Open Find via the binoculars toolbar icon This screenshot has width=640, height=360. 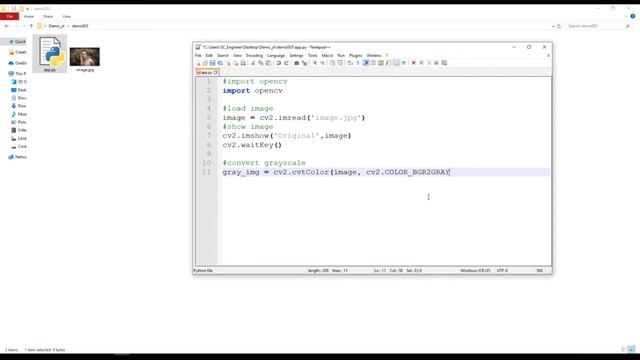[296, 63]
